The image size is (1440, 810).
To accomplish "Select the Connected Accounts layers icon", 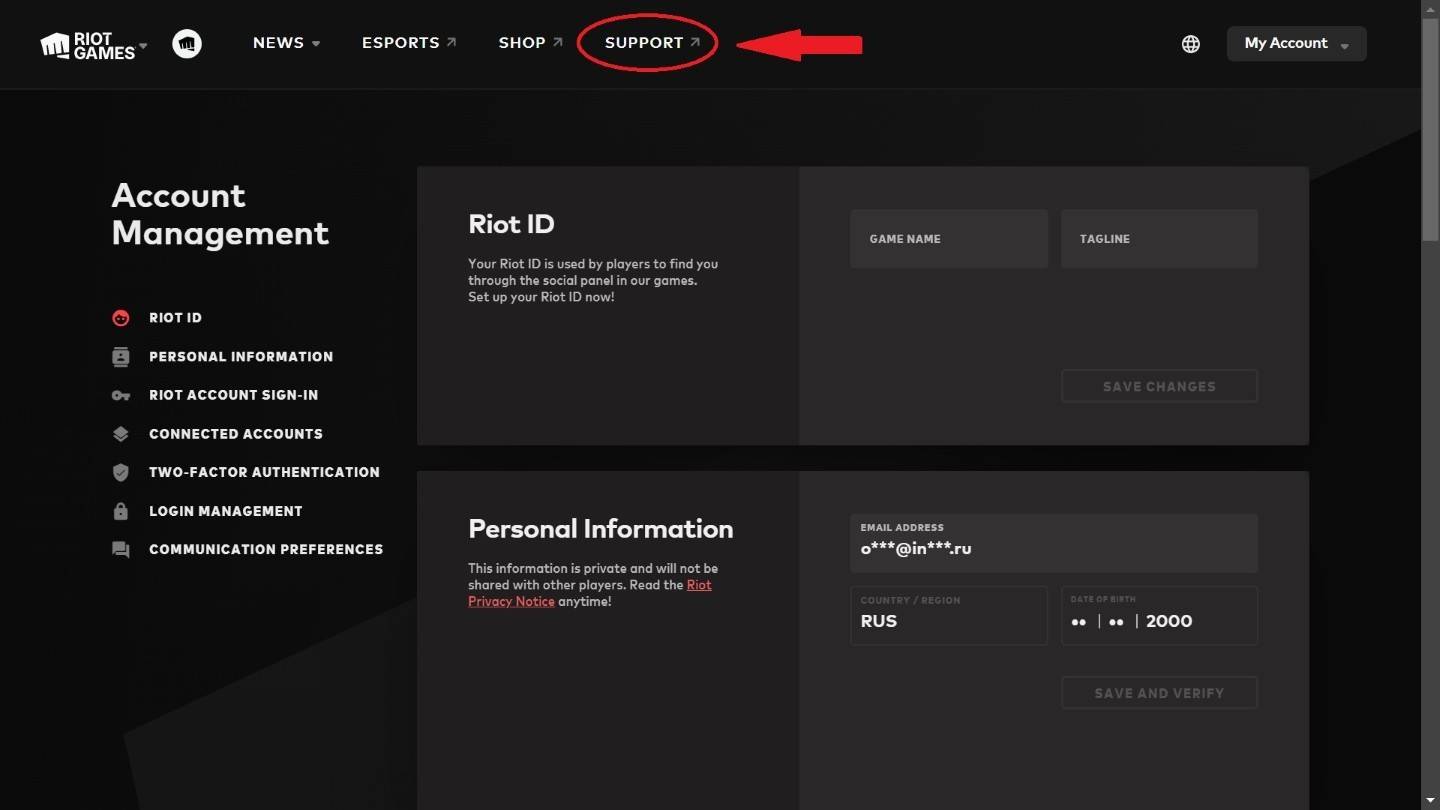I will coord(121,433).
